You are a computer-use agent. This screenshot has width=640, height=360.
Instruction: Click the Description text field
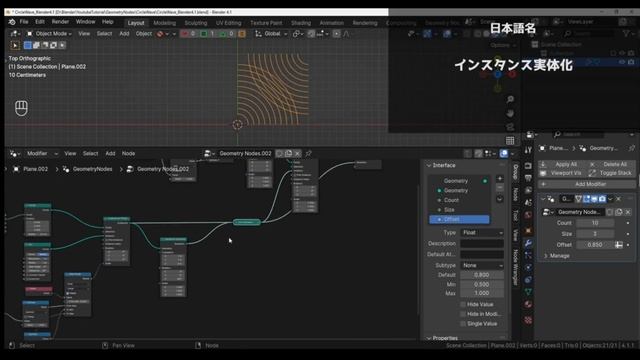pos(482,243)
